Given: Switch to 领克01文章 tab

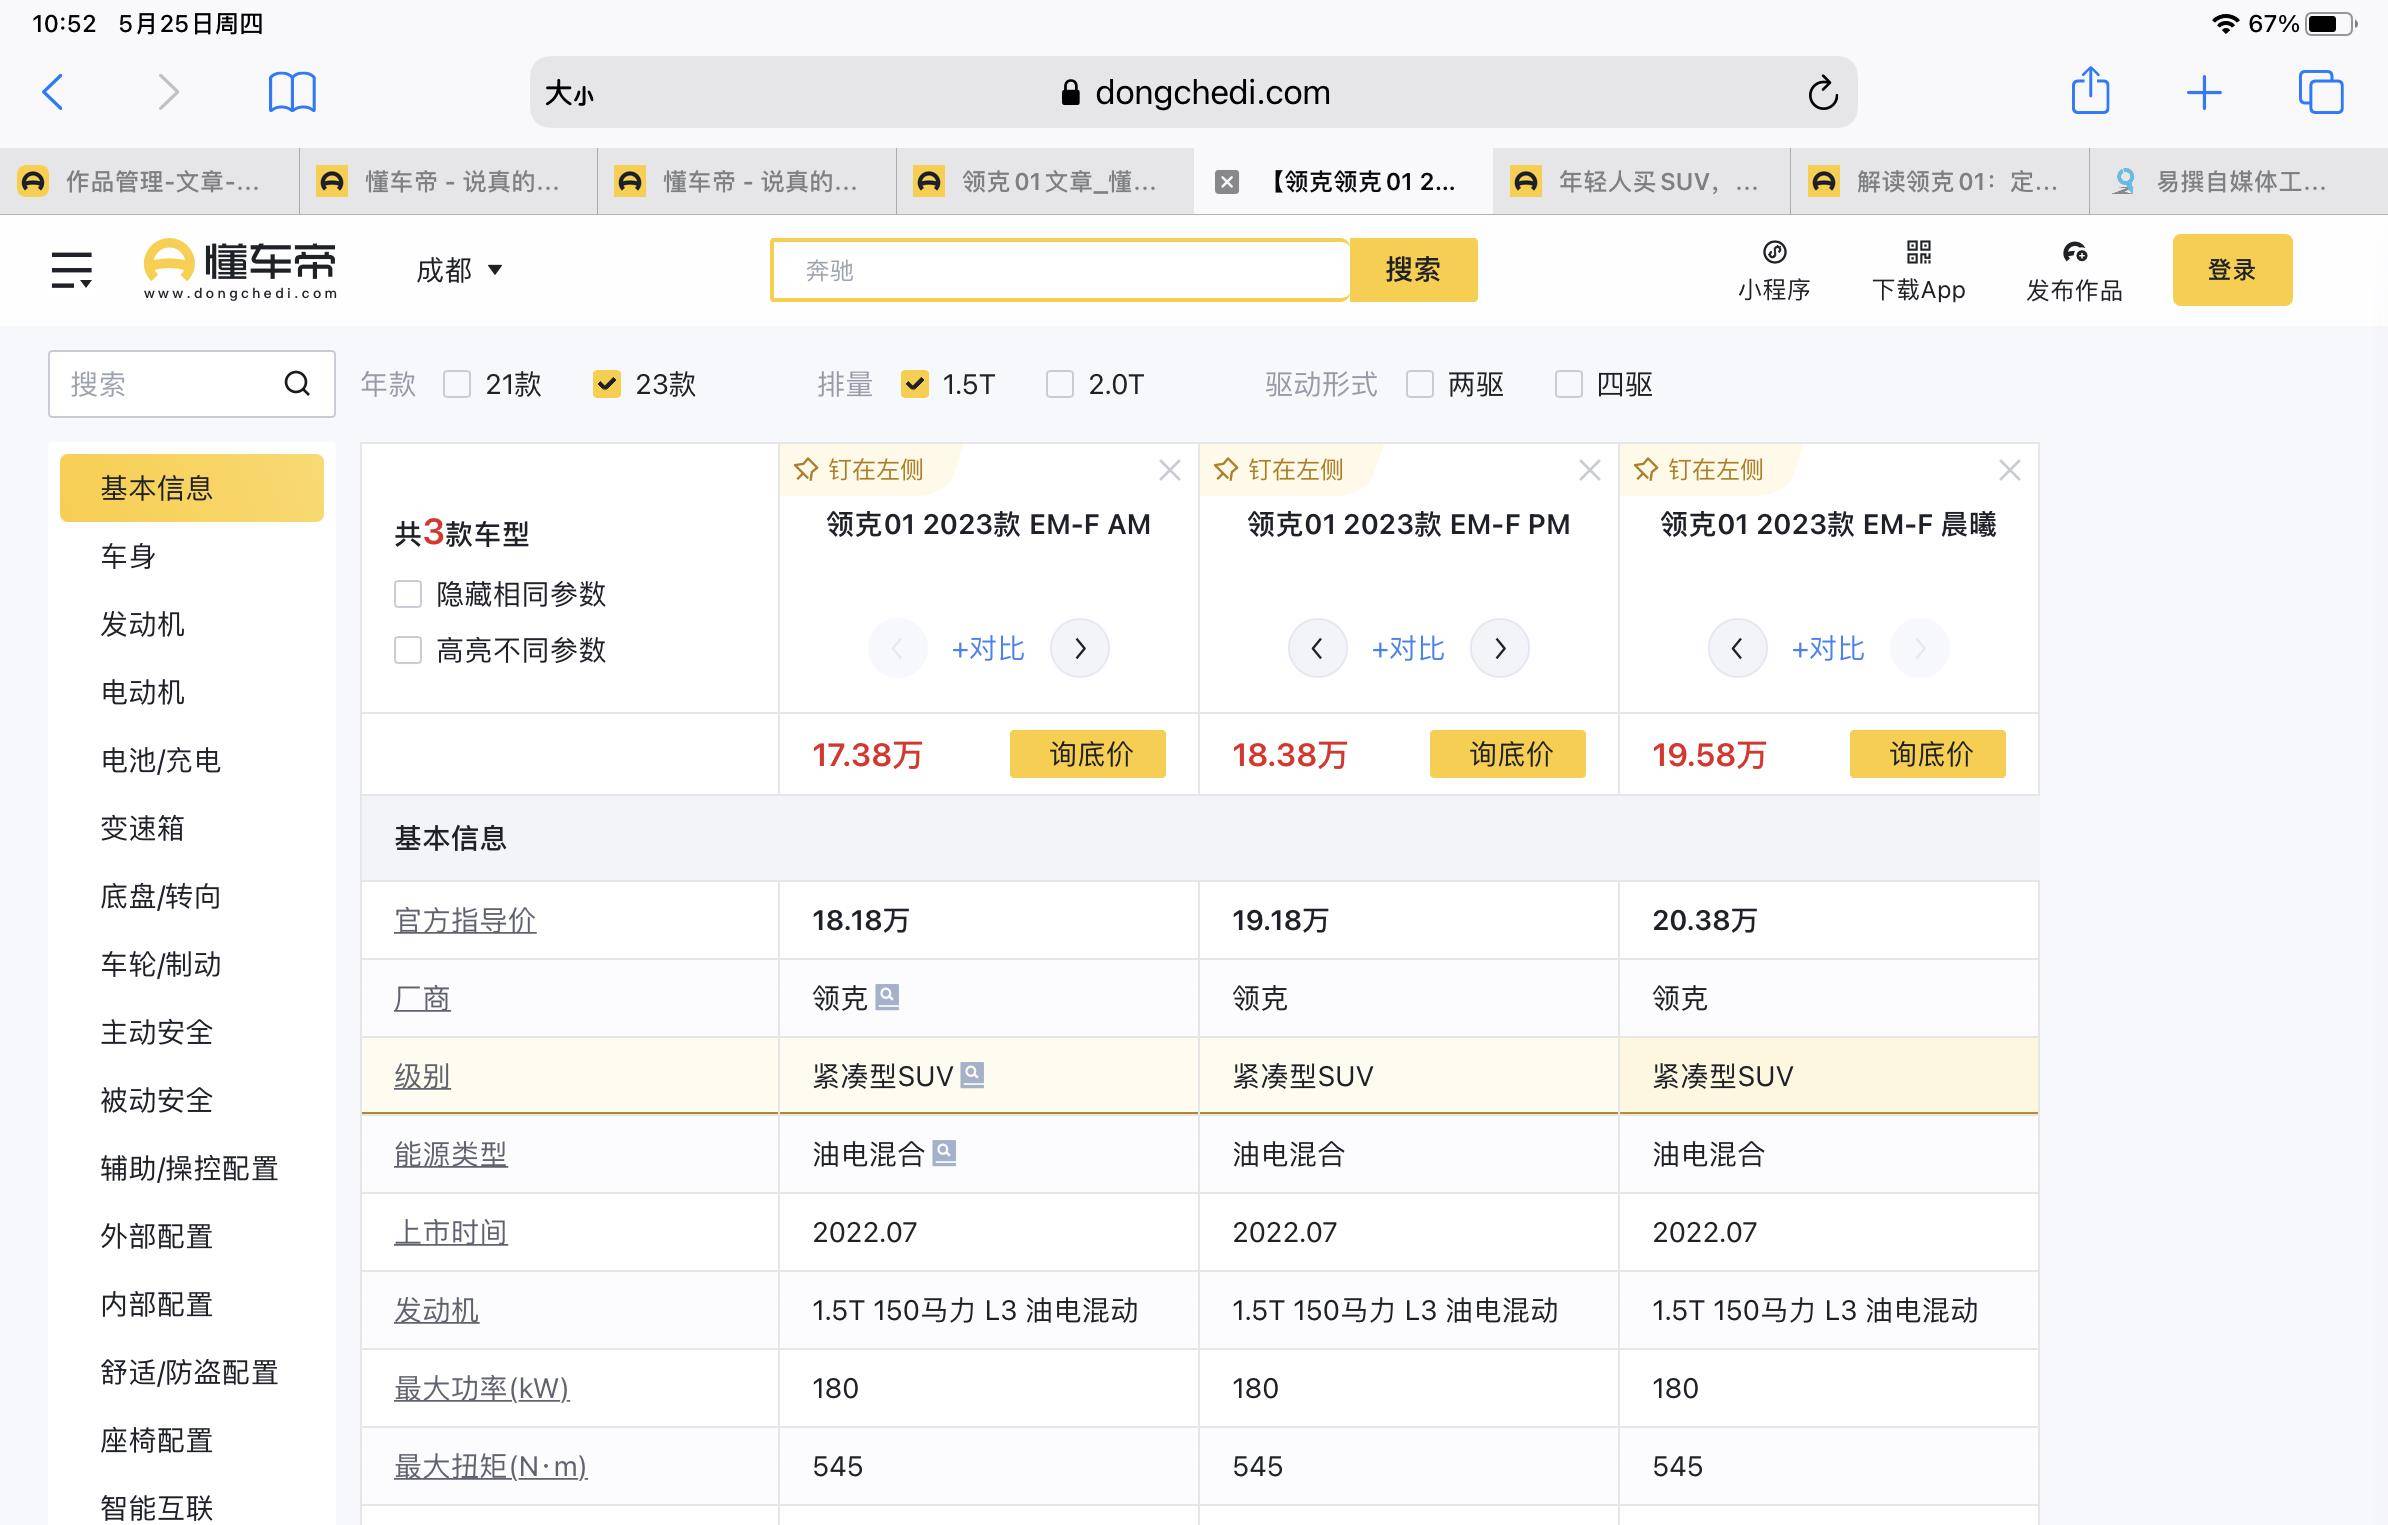Looking at the screenshot, I should coord(1045,181).
